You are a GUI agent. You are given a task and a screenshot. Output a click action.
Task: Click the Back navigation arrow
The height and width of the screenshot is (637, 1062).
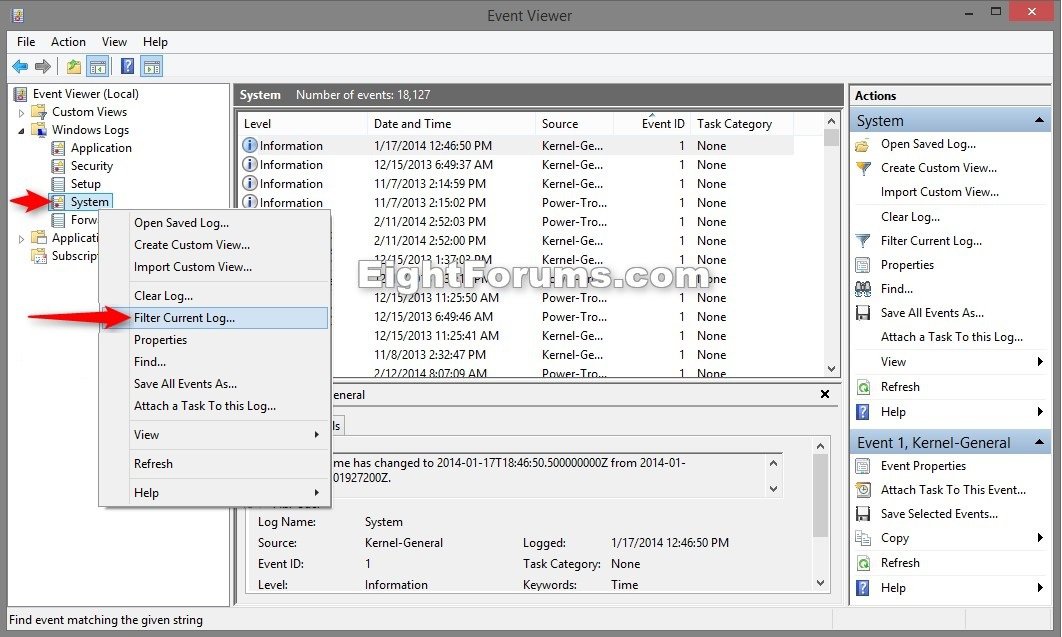point(20,66)
